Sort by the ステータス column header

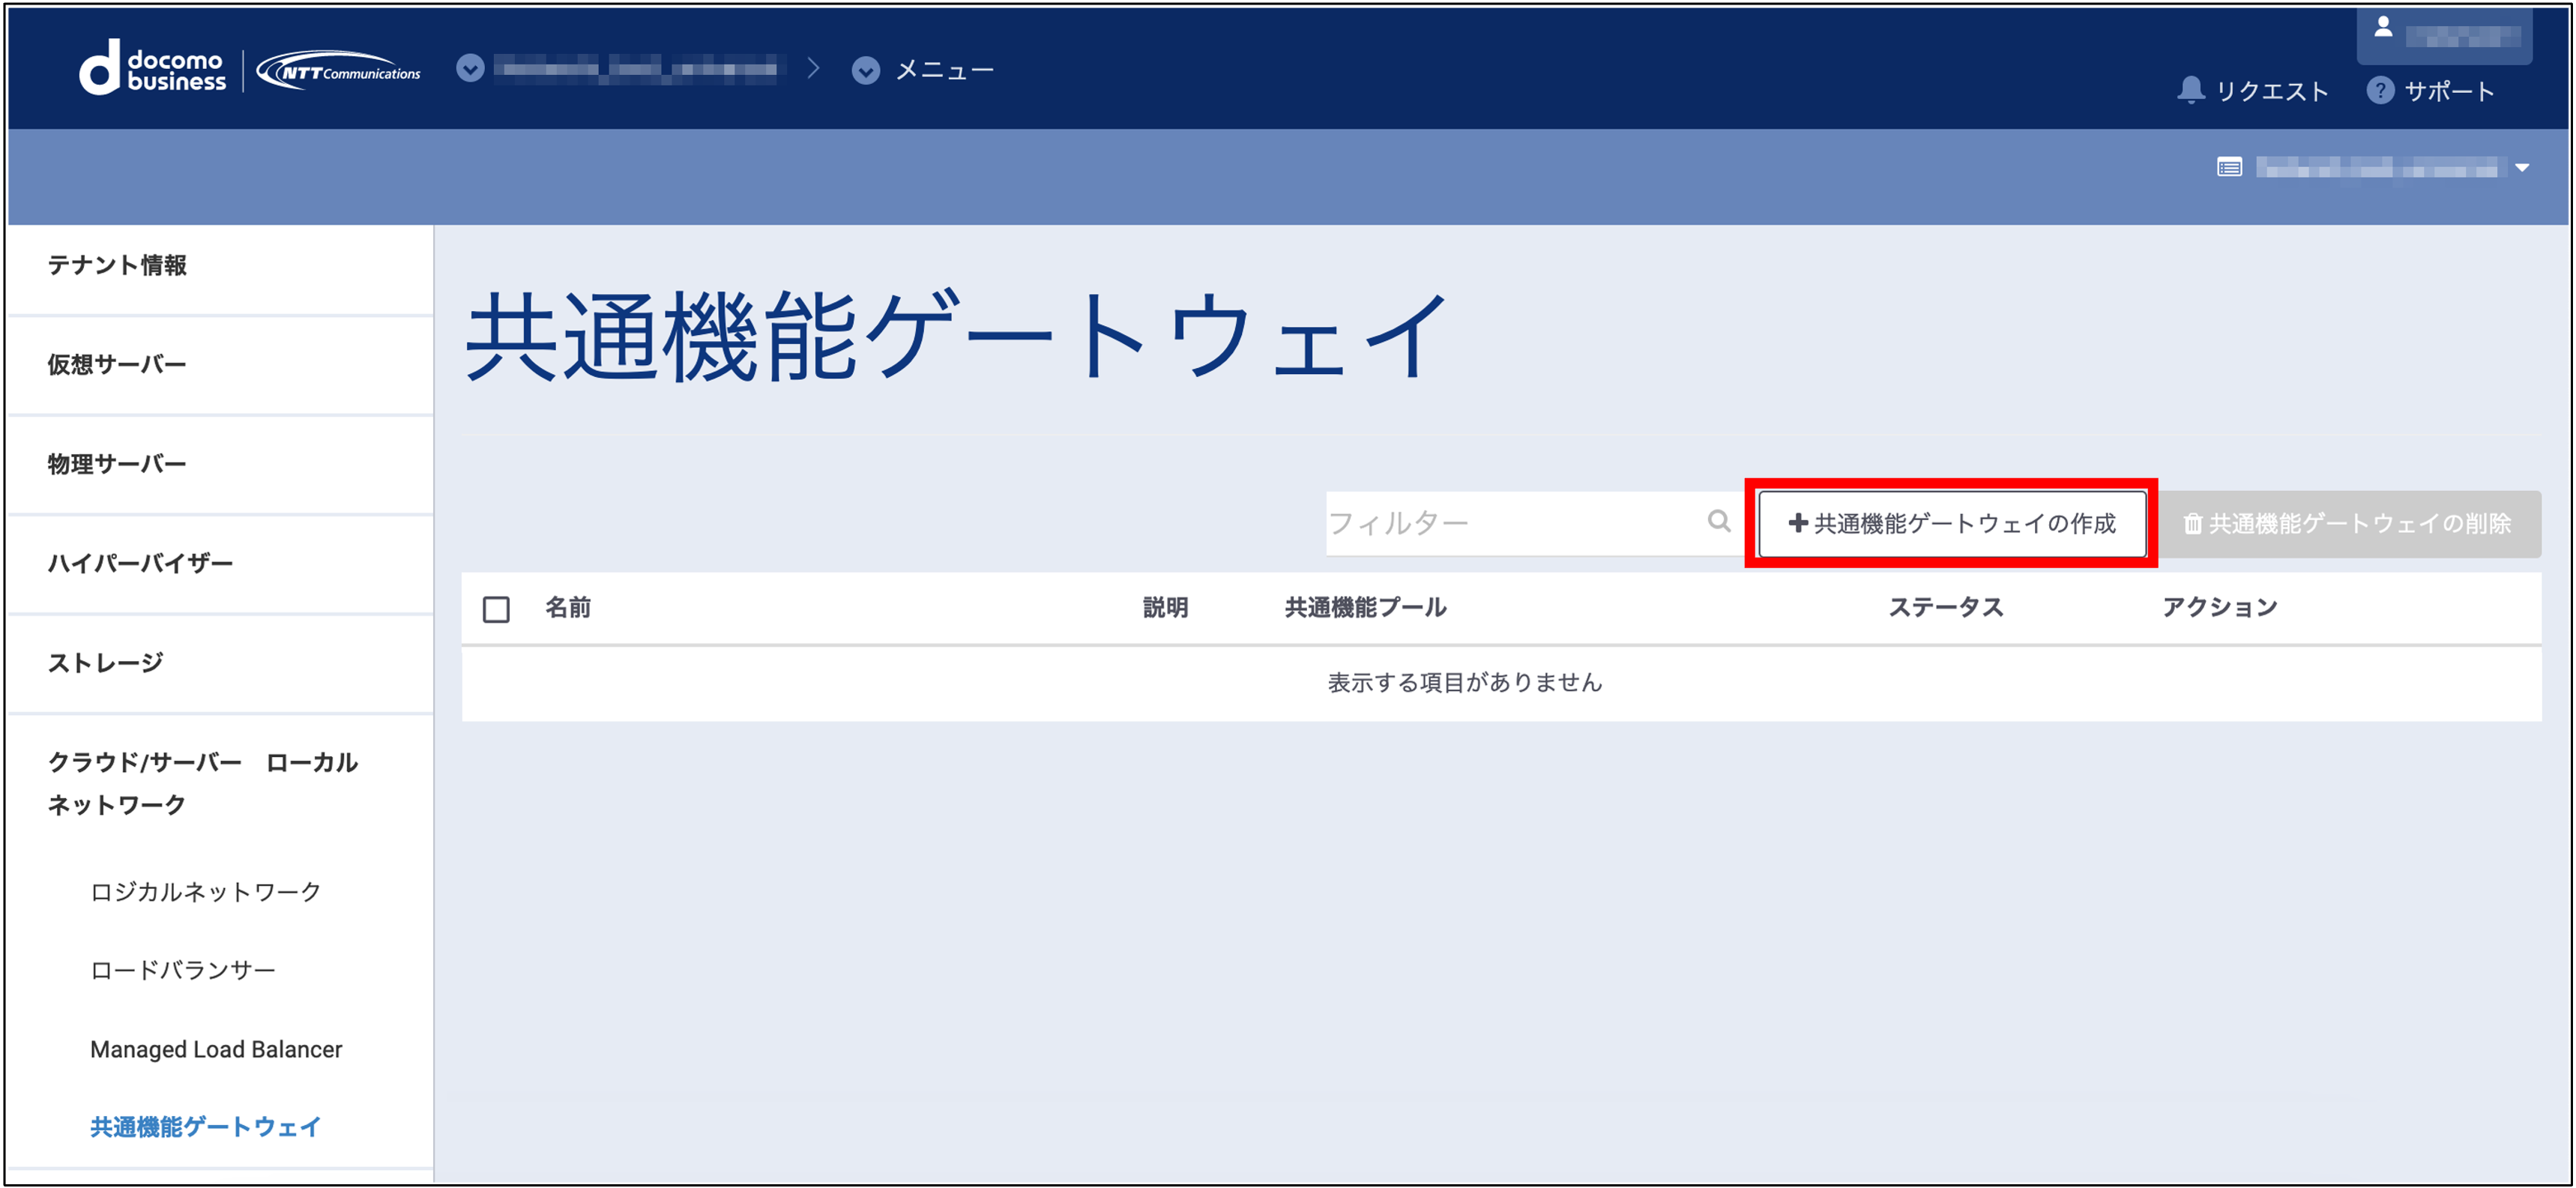click(x=1945, y=607)
